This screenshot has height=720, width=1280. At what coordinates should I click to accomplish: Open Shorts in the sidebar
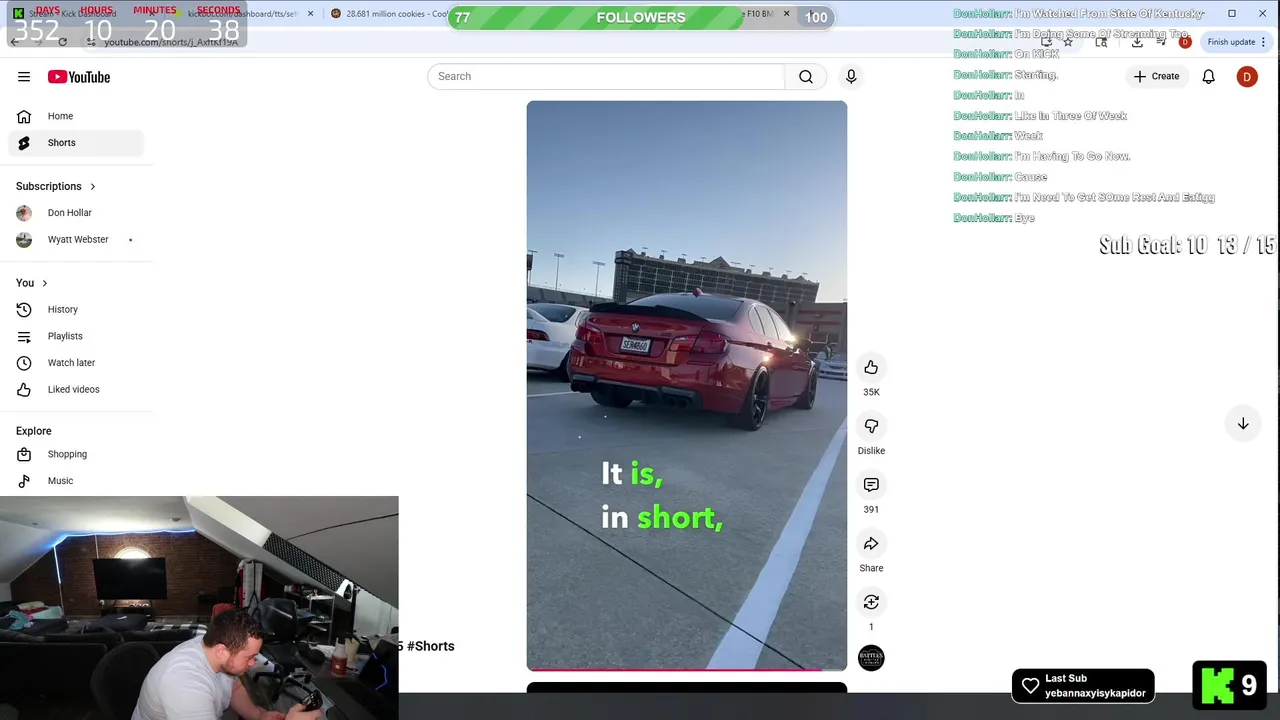[76, 143]
